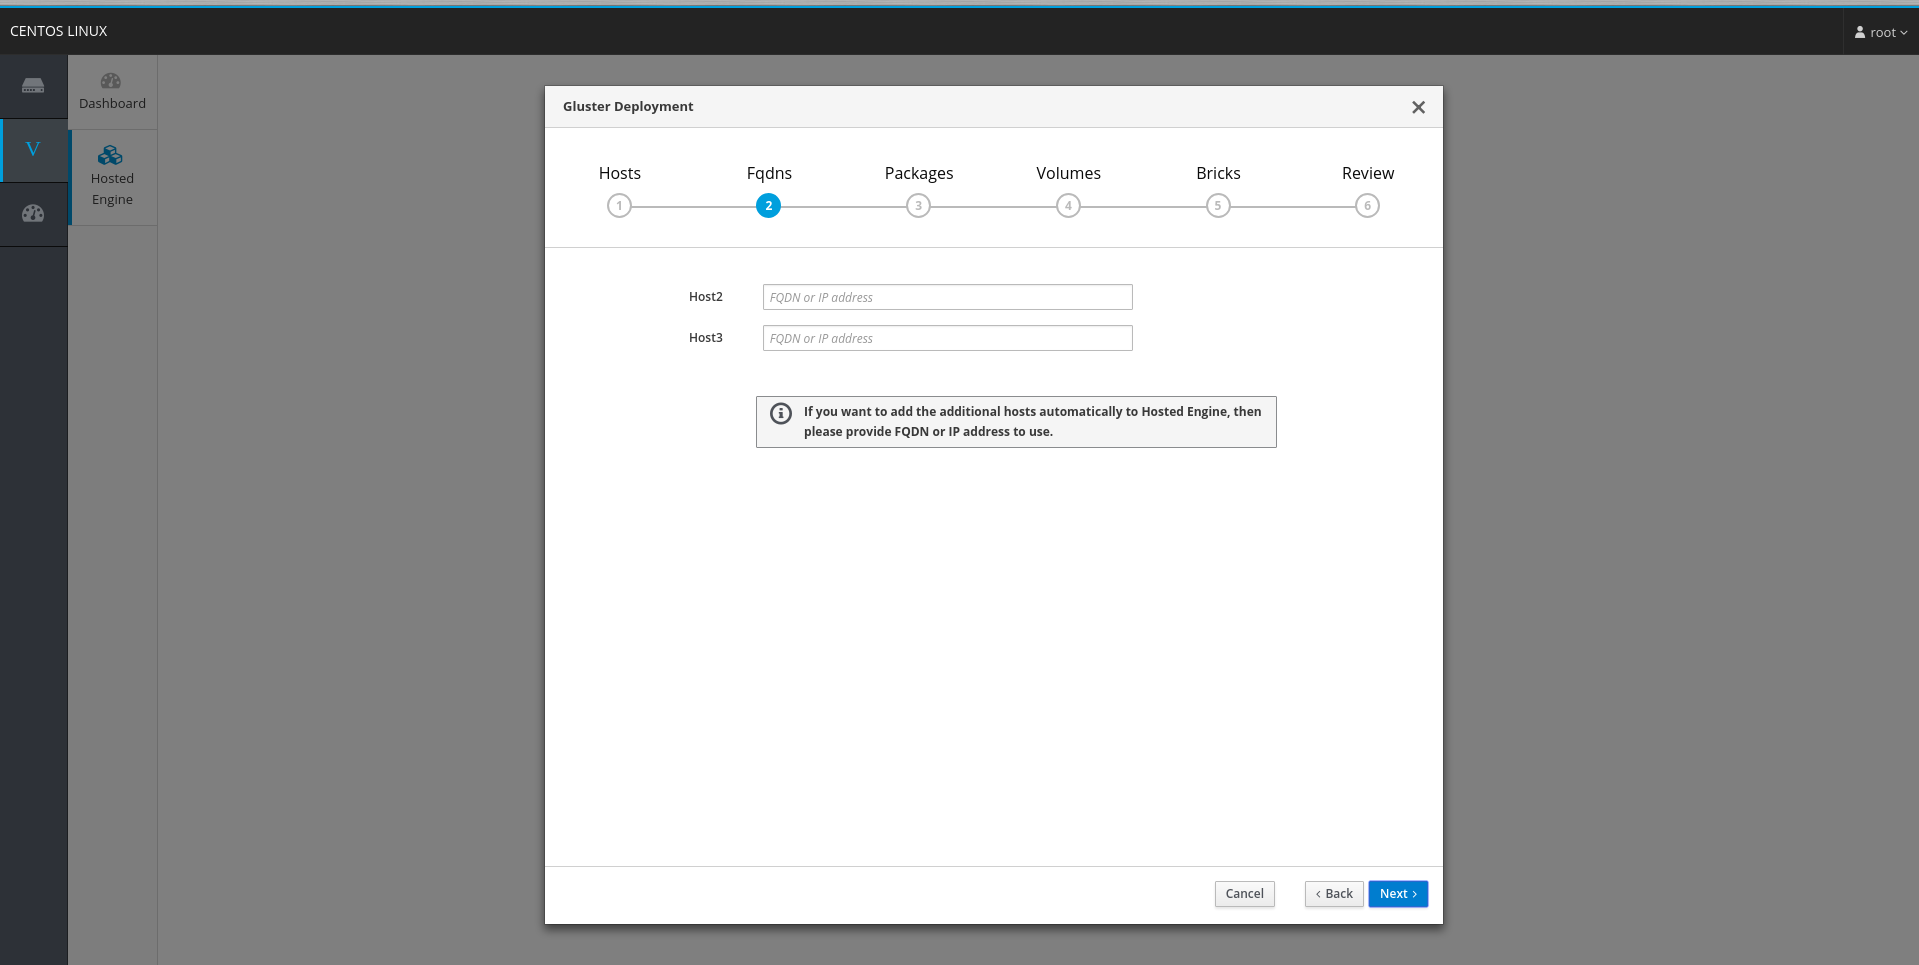Open the gauge dashboard sidebar icon

pos(33,213)
